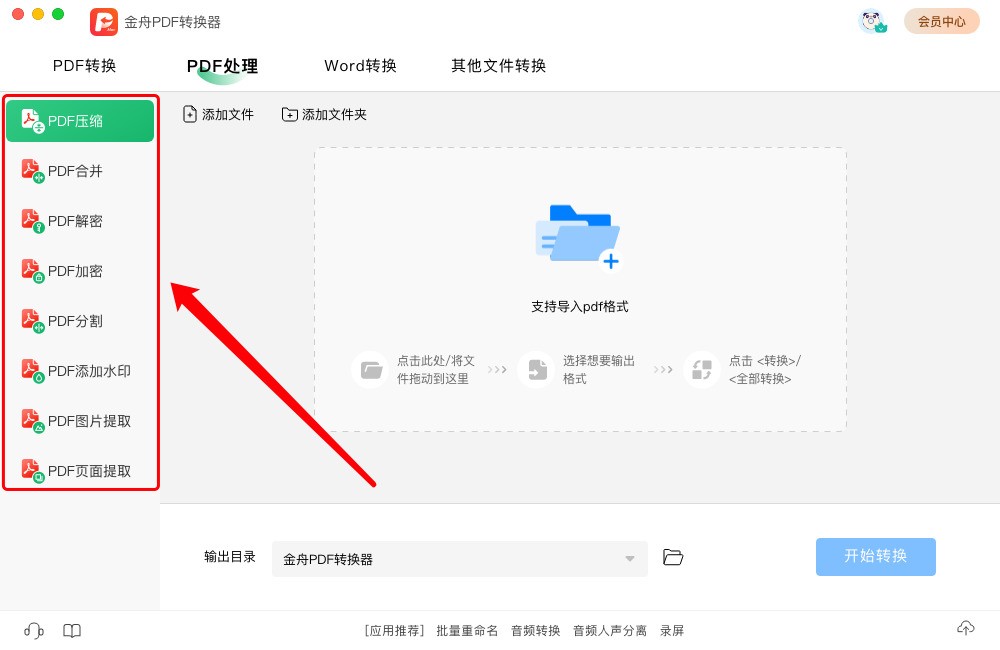The height and width of the screenshot is (650, 1000).
Task: Open the PDF合并 tool
Action: click(80, 170)
